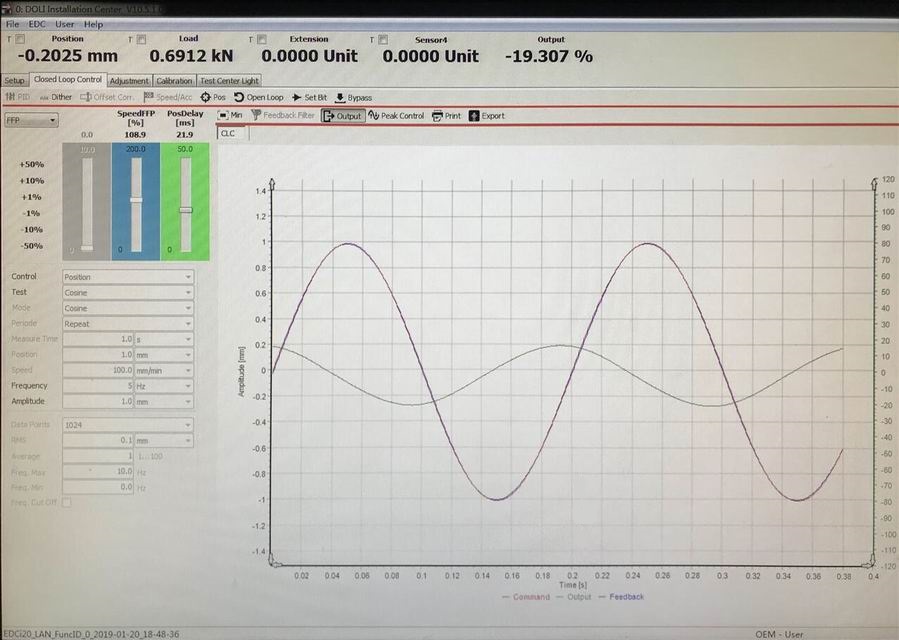Click the Frequency value input field
899x640 pixels.
click(98, 386)
